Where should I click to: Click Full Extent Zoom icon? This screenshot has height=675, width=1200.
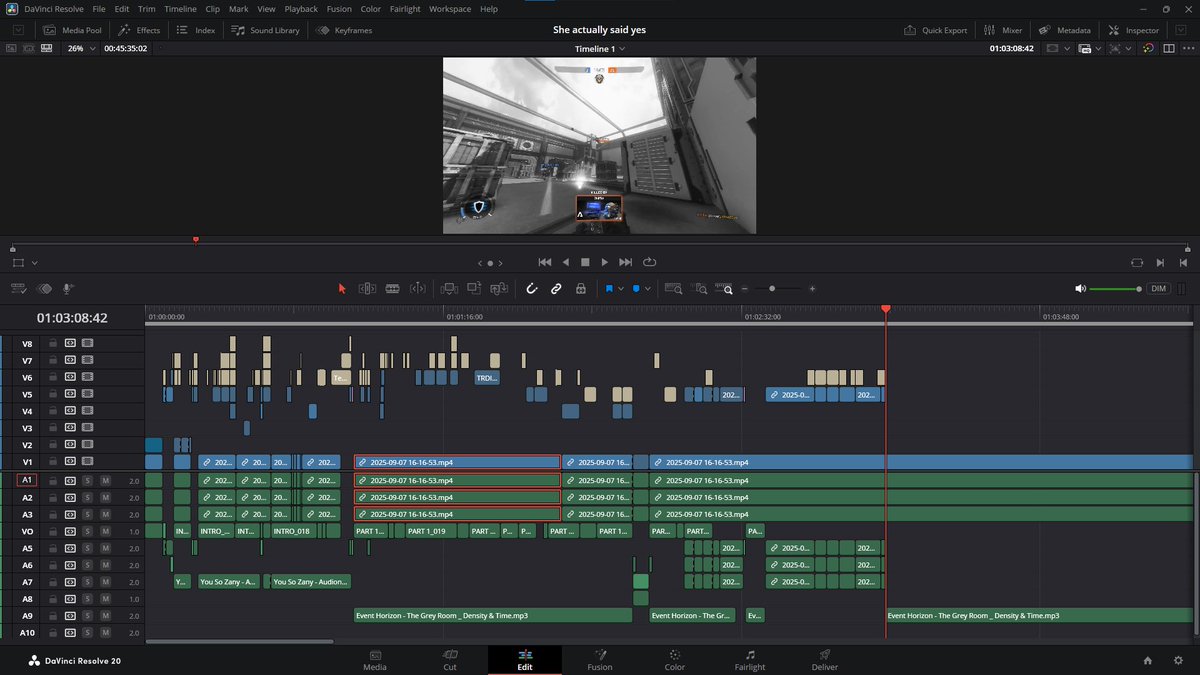point(673,288)
